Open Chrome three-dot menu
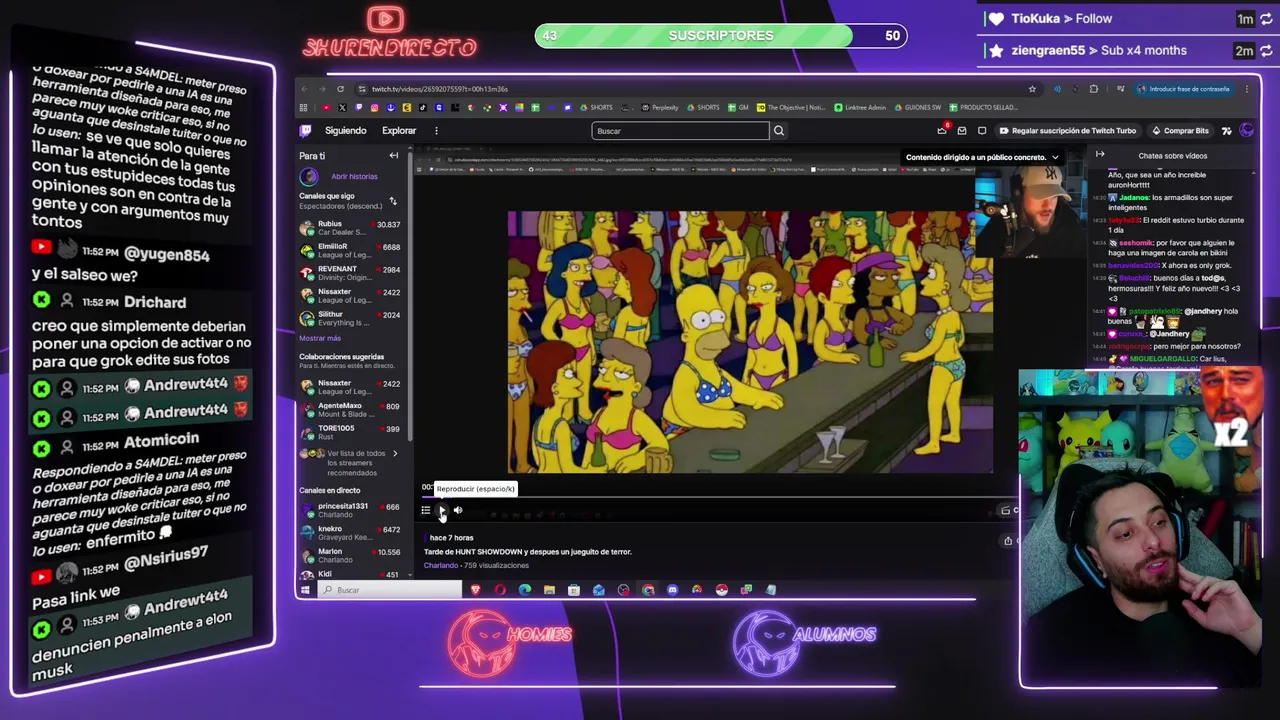 click(x=1247, y=89)
